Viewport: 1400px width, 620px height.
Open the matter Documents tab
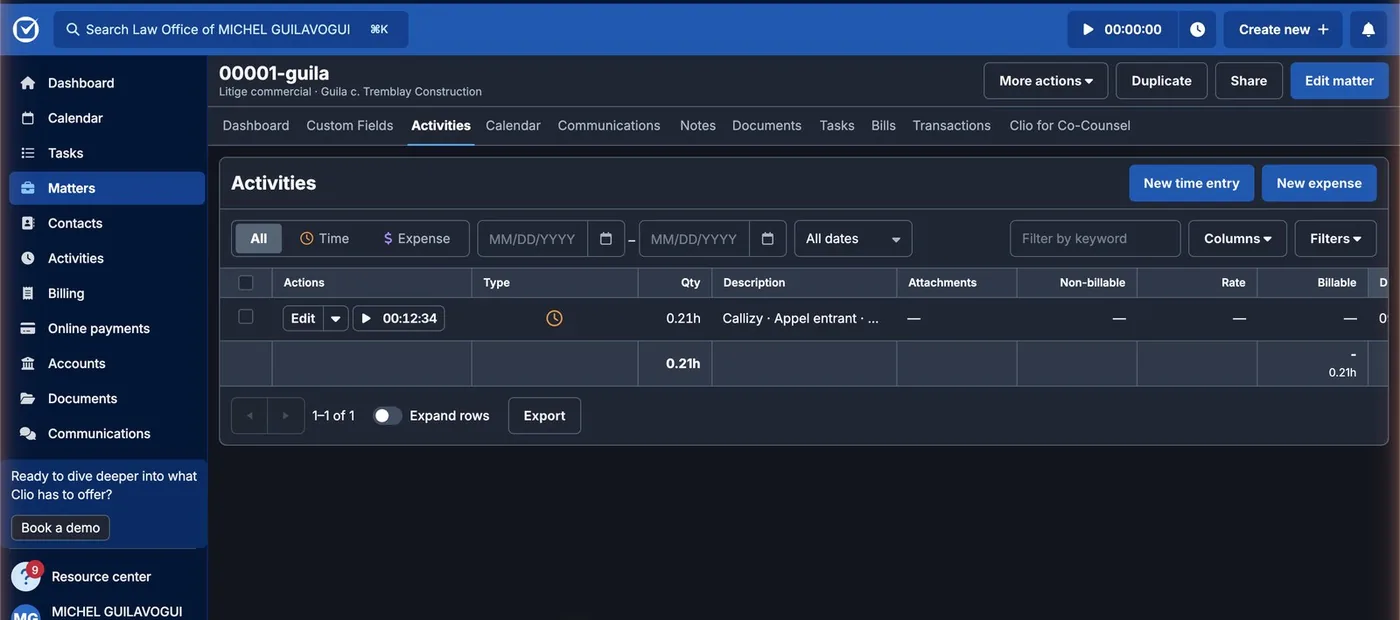pos(767,126)
